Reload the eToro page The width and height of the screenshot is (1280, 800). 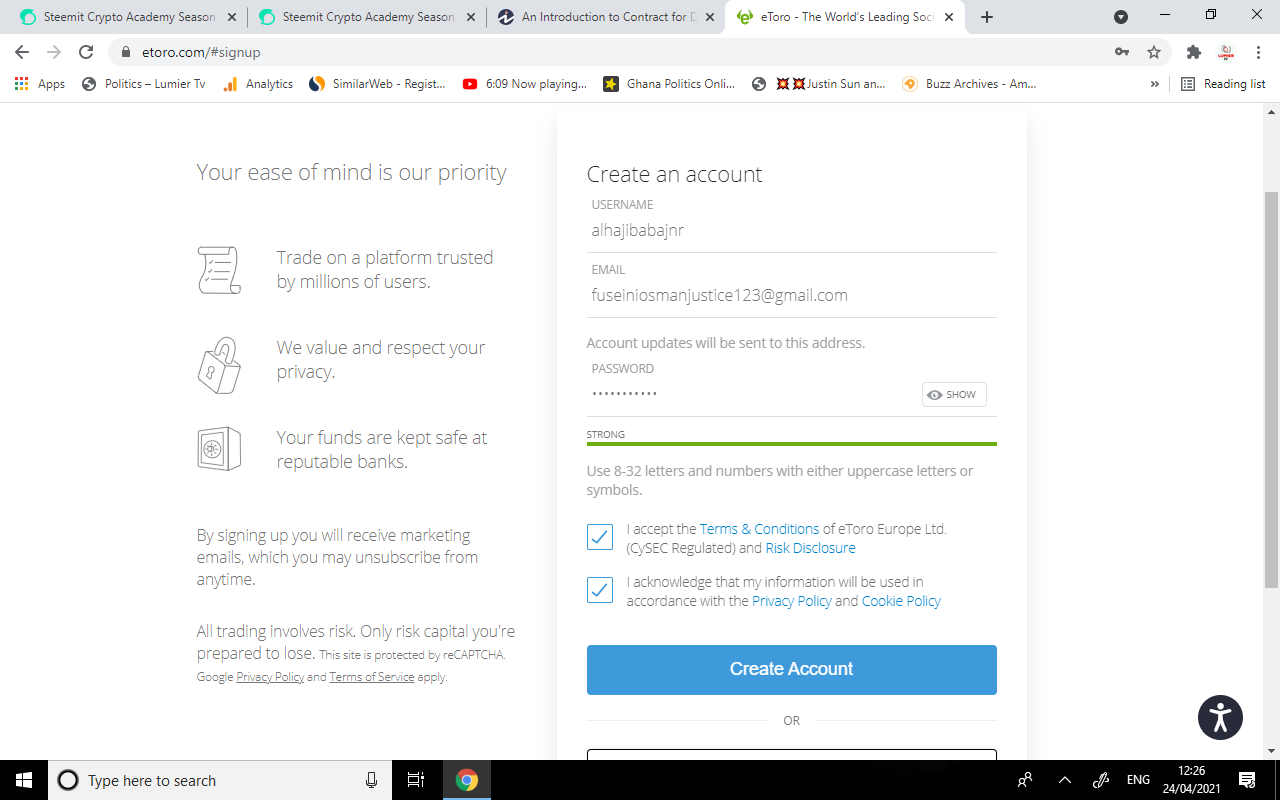(x=86, y=52)
